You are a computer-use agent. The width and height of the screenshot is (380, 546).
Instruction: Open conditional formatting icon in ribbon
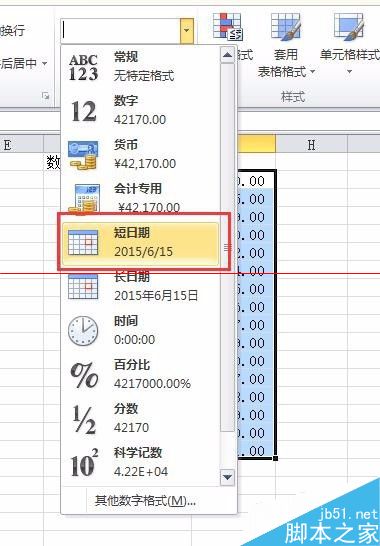[x=228, y=26]
